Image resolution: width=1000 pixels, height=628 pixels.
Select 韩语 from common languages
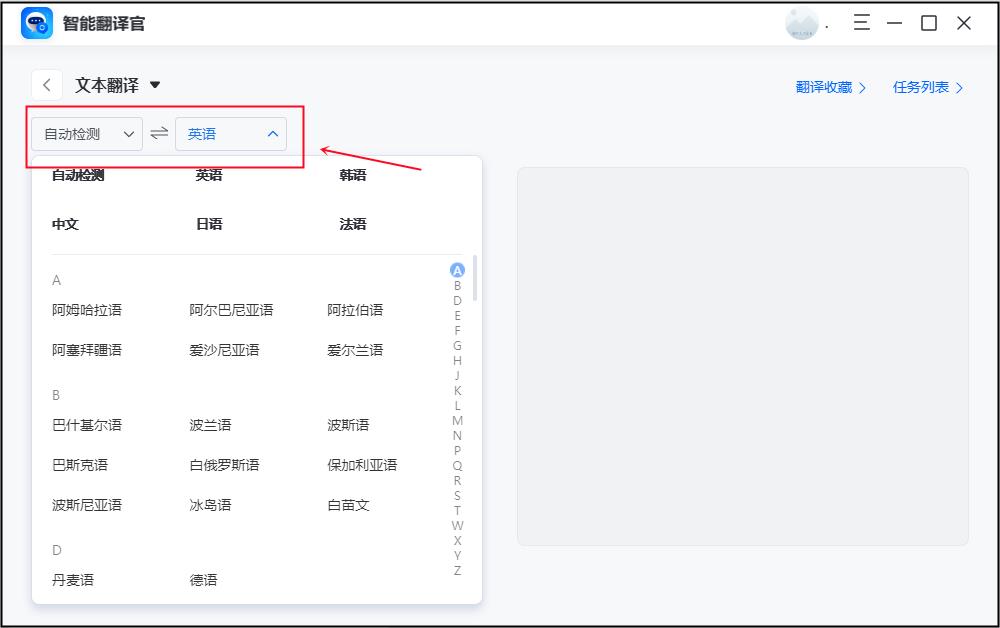353,175
